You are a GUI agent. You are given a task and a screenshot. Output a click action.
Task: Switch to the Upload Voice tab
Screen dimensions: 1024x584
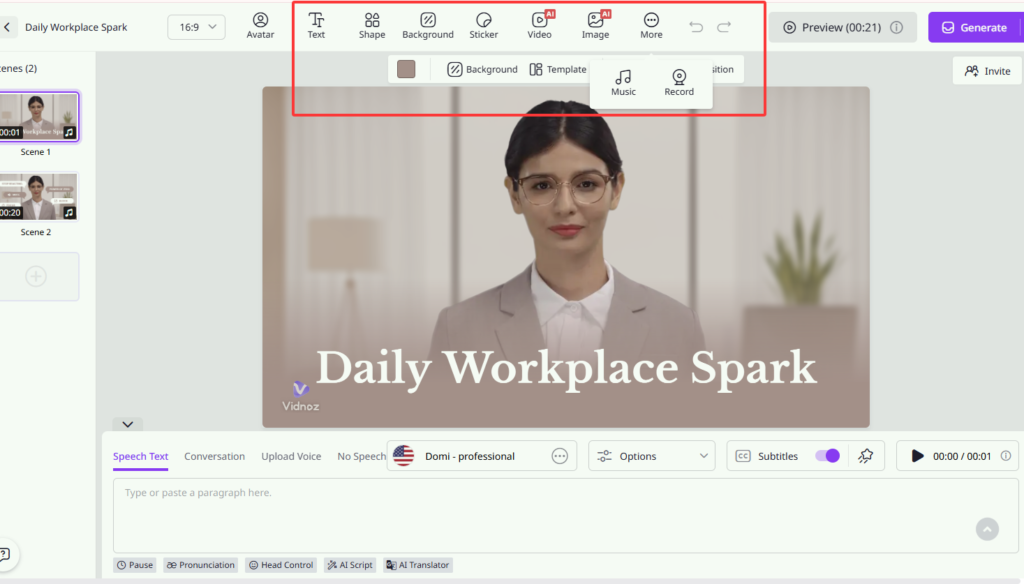click(x=291, y=456)
